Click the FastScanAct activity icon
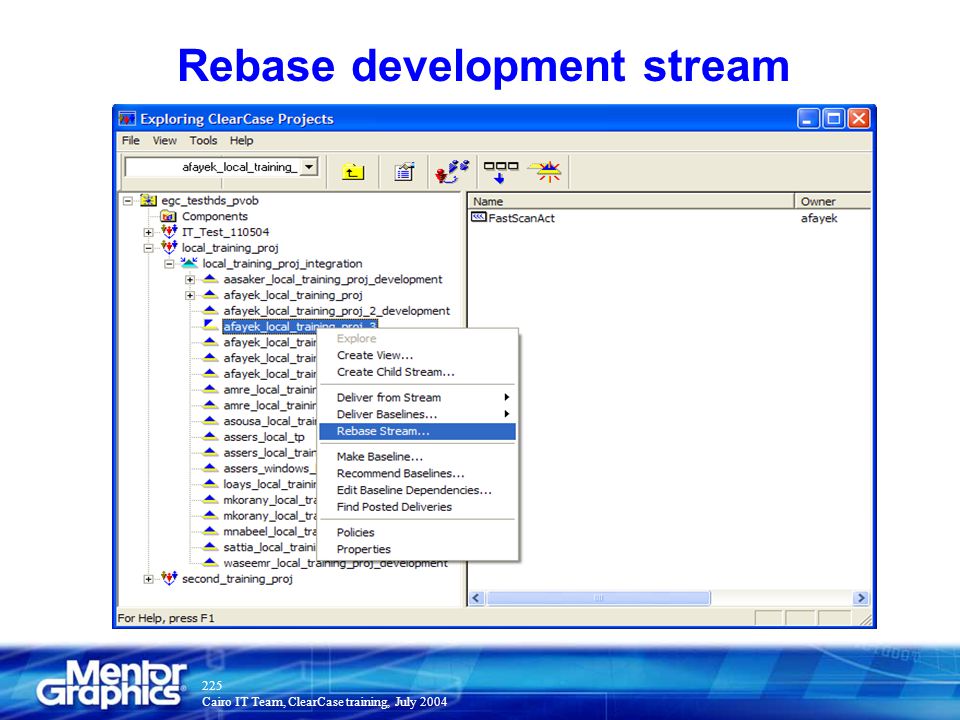Viewport: 960px width, 720px height. tap(479, 217)
